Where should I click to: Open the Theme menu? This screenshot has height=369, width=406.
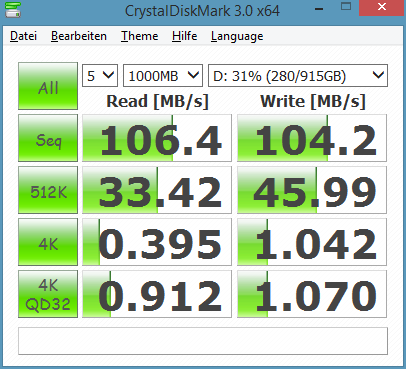(x=139, y=36)
